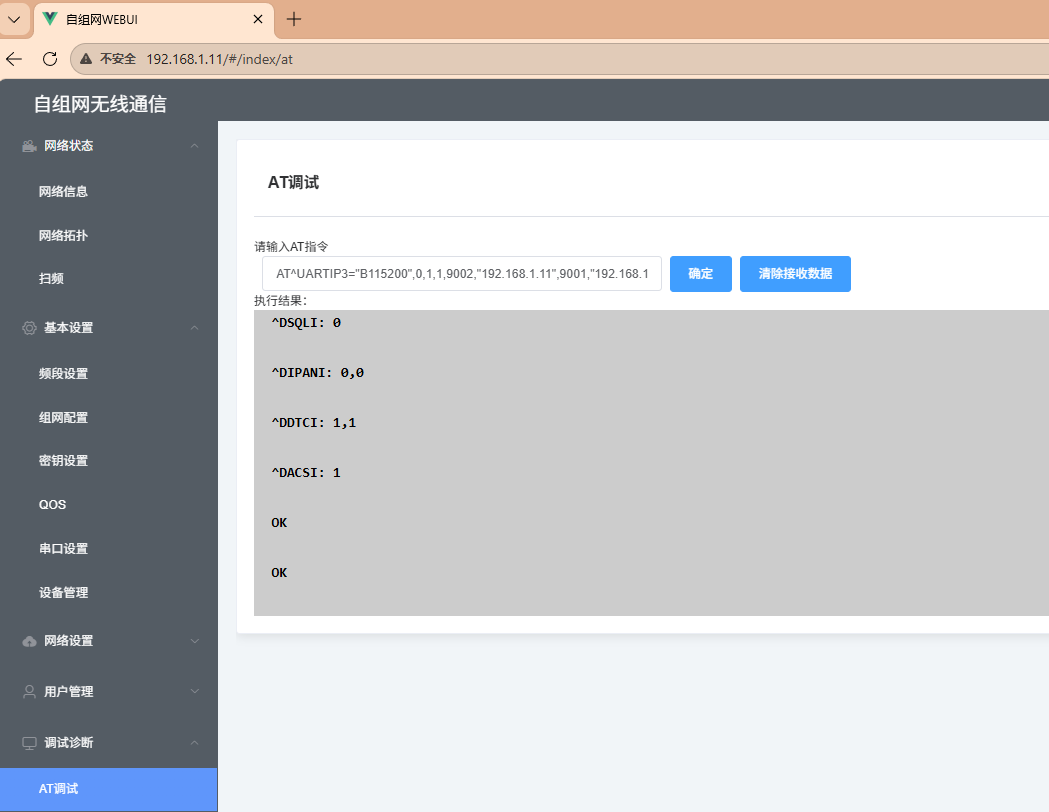Close the 自组网WEBUI tab
The image size is (1049, 812).
258,19
